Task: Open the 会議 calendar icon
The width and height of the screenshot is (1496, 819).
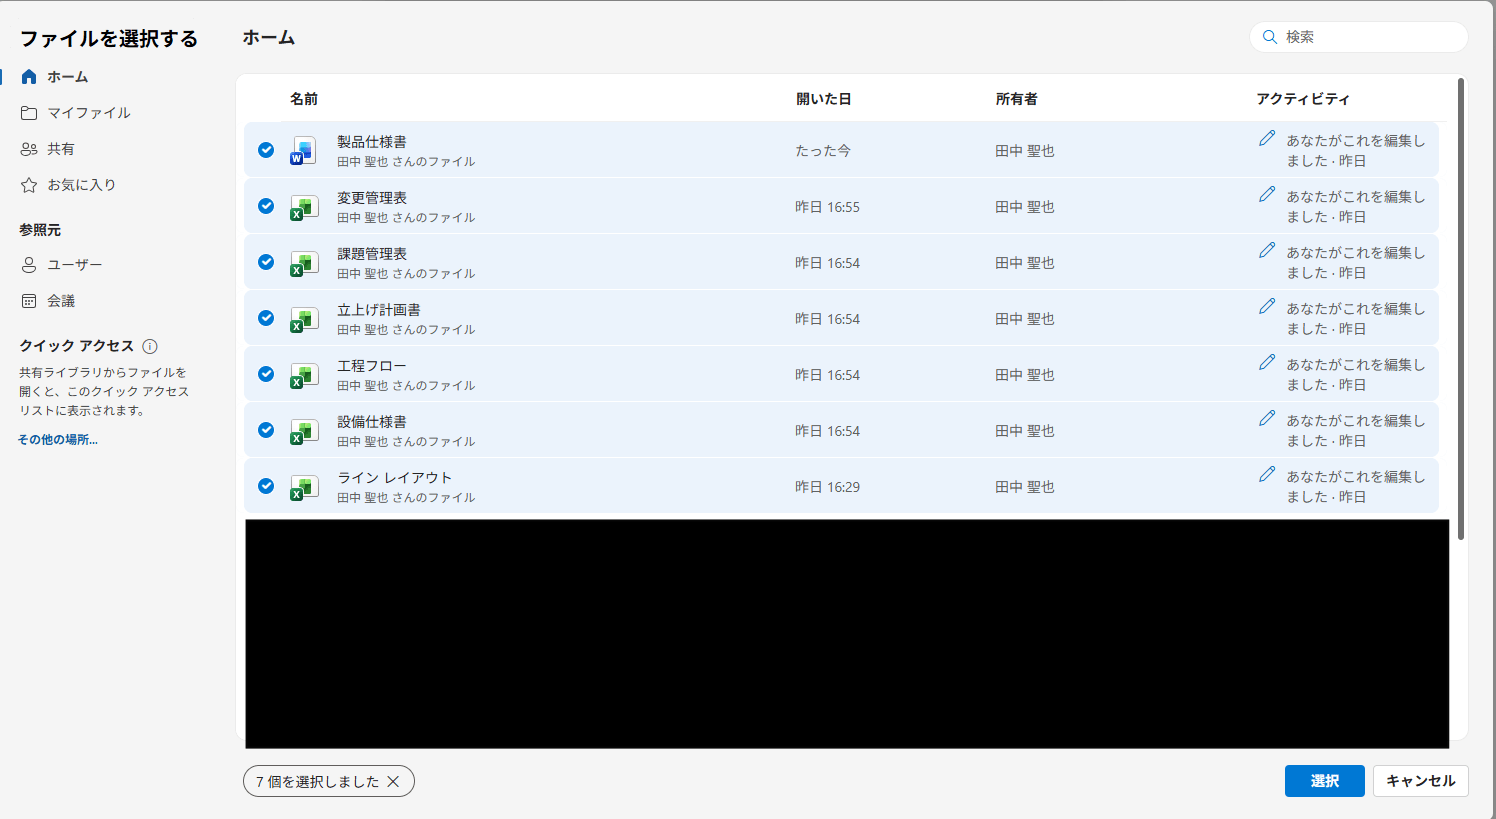Action: point(29,301)
